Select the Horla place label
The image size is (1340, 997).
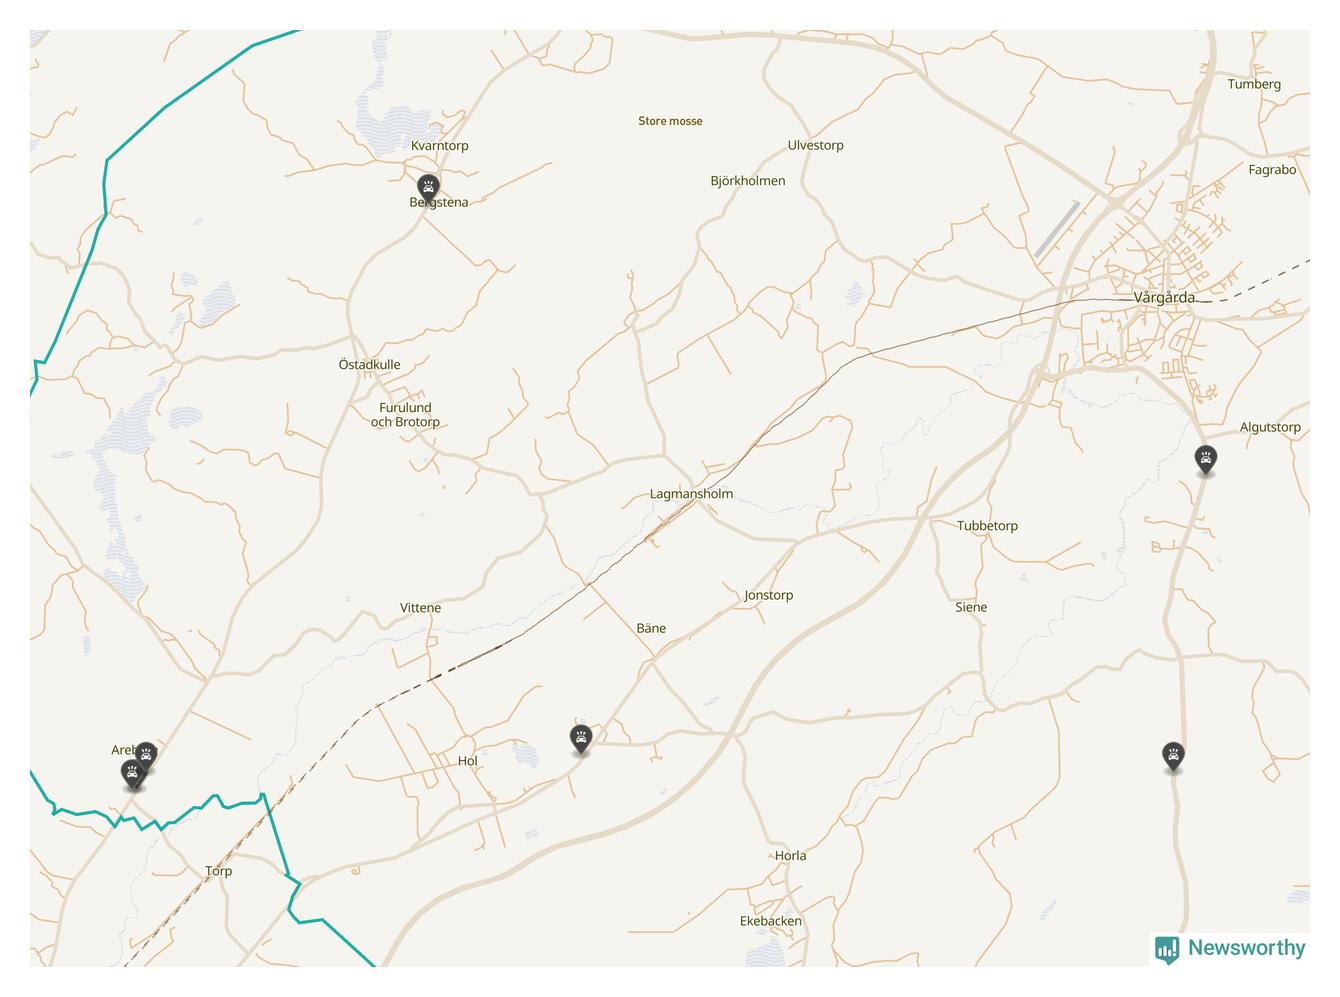click(790, 856)
